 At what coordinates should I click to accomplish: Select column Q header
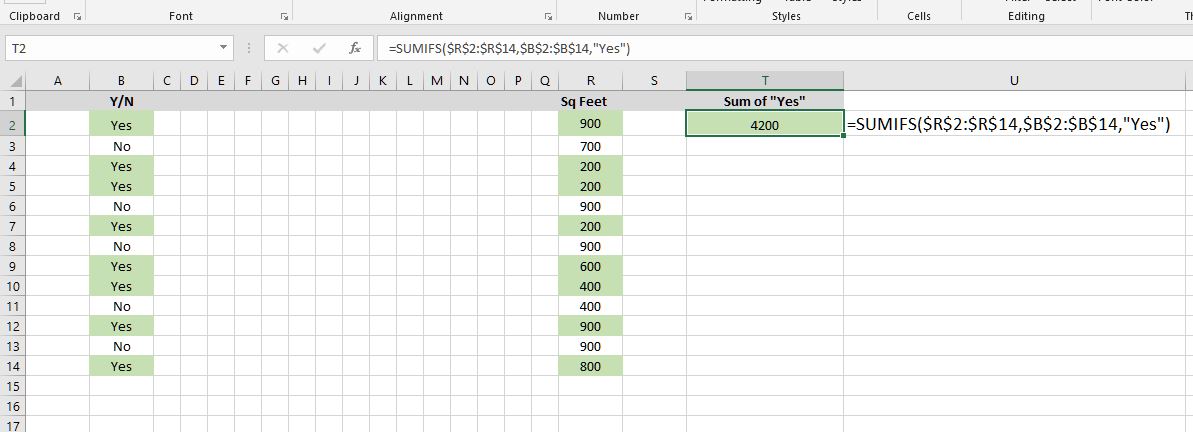tap(545, 81)
